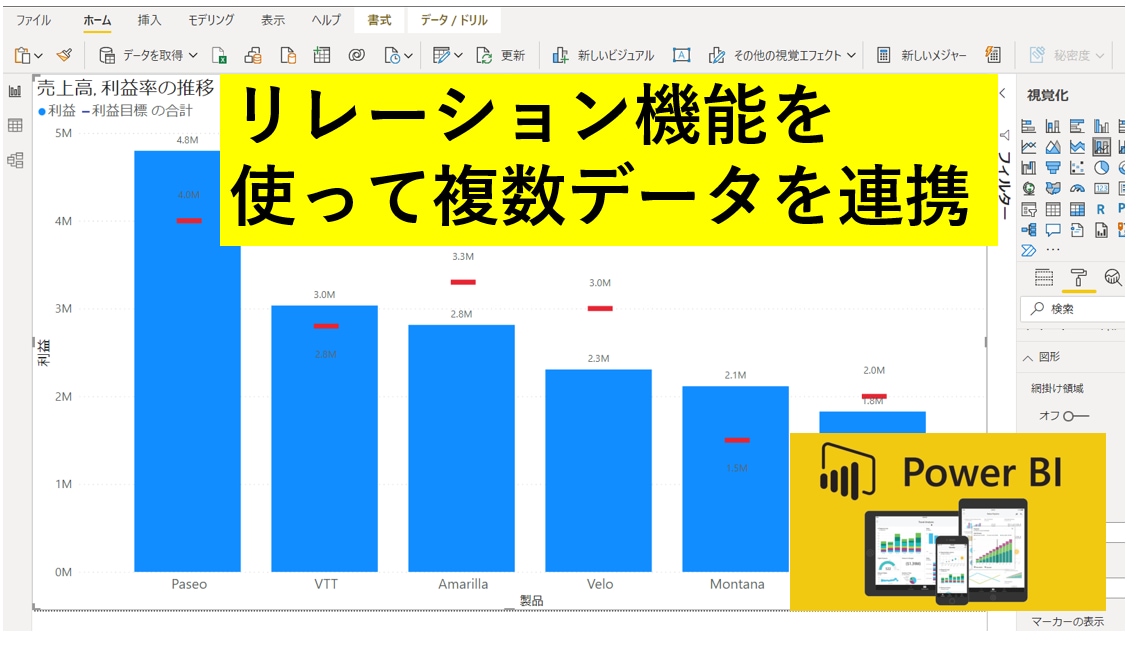Open the Power BI datasets connector
The height and width of the screenshot is (645, 1138).
253,55
